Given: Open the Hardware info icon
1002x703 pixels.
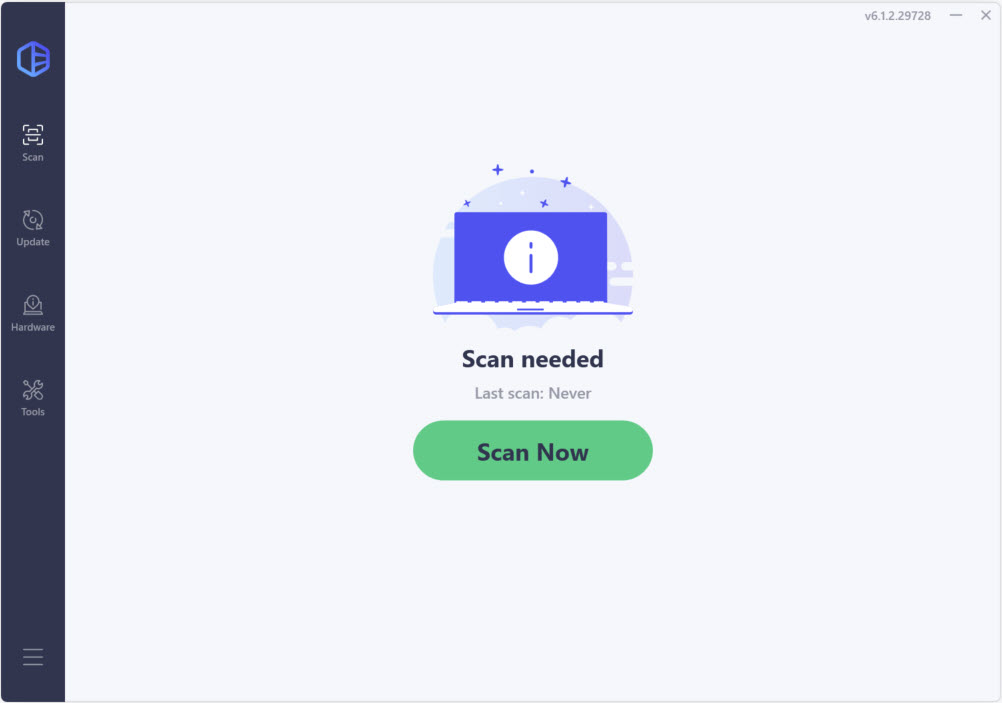Looking at the screenshot, I should pos(33,305).
